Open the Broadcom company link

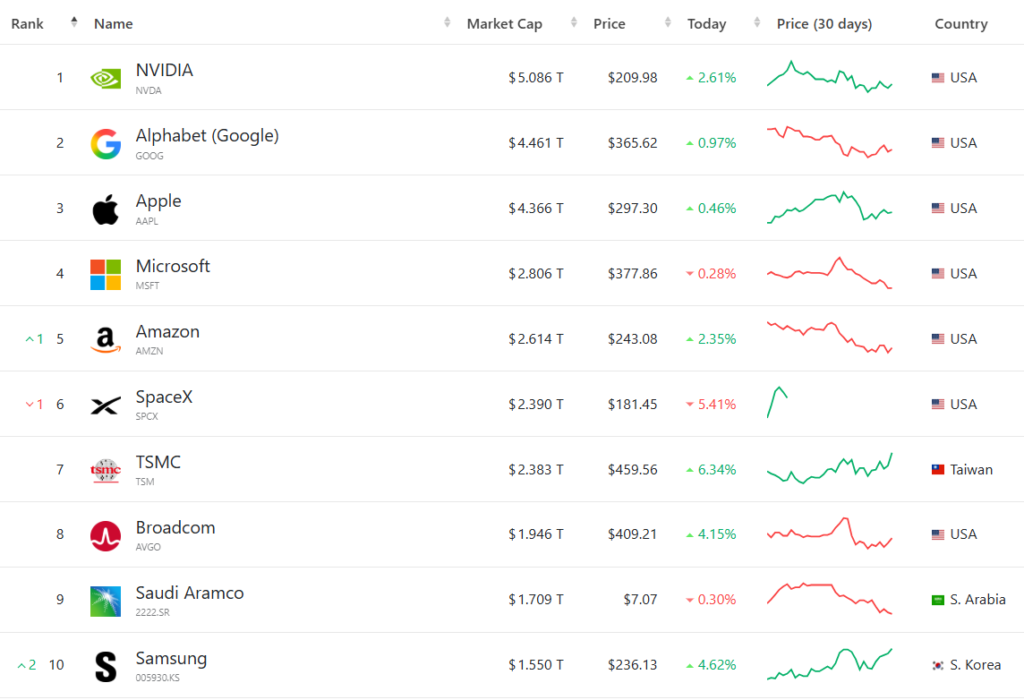tap(175, 527)
